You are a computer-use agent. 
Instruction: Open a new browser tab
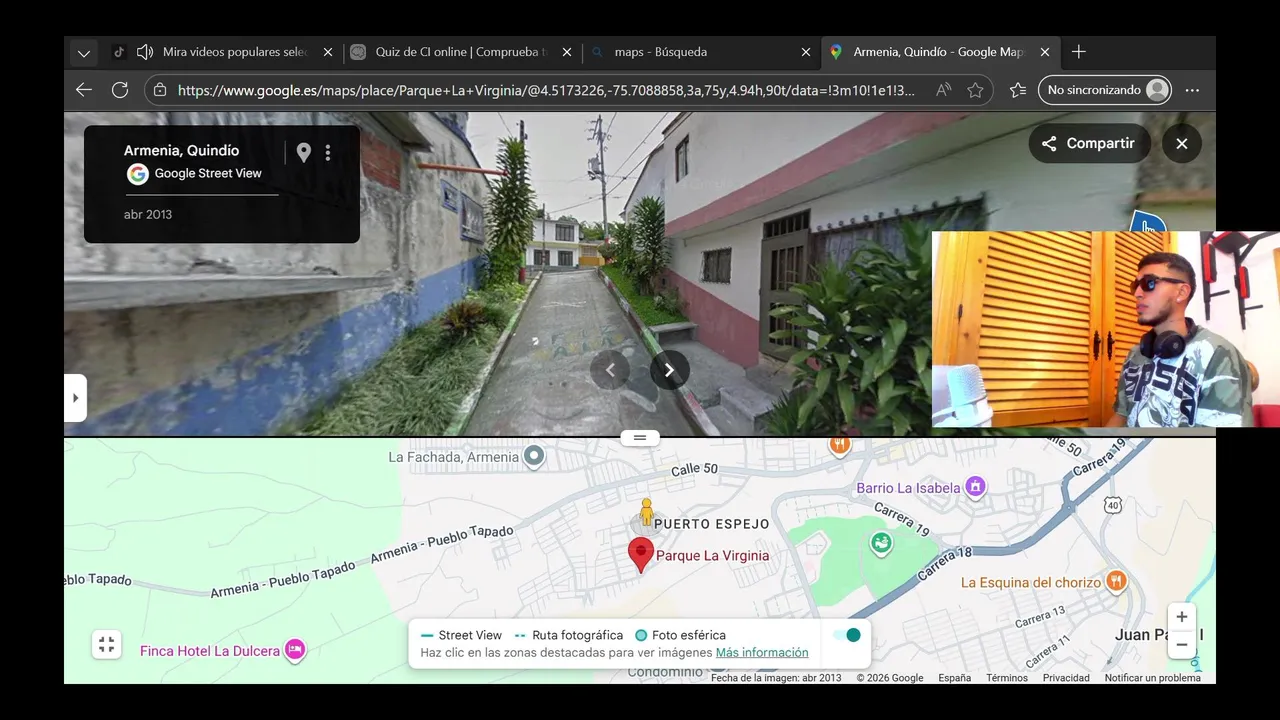click(x=1079, y=52)
